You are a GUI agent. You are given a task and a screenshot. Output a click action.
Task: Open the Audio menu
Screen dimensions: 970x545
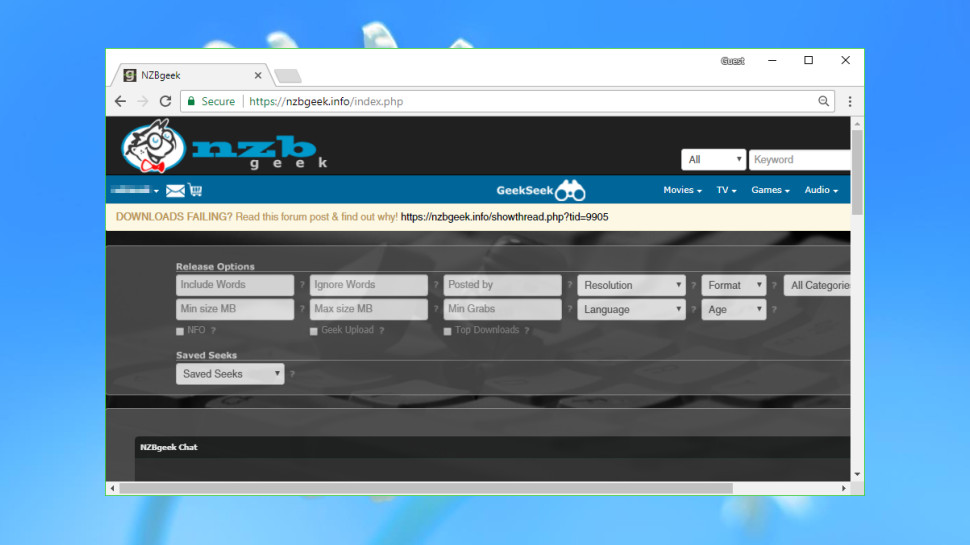coord(821,190)
